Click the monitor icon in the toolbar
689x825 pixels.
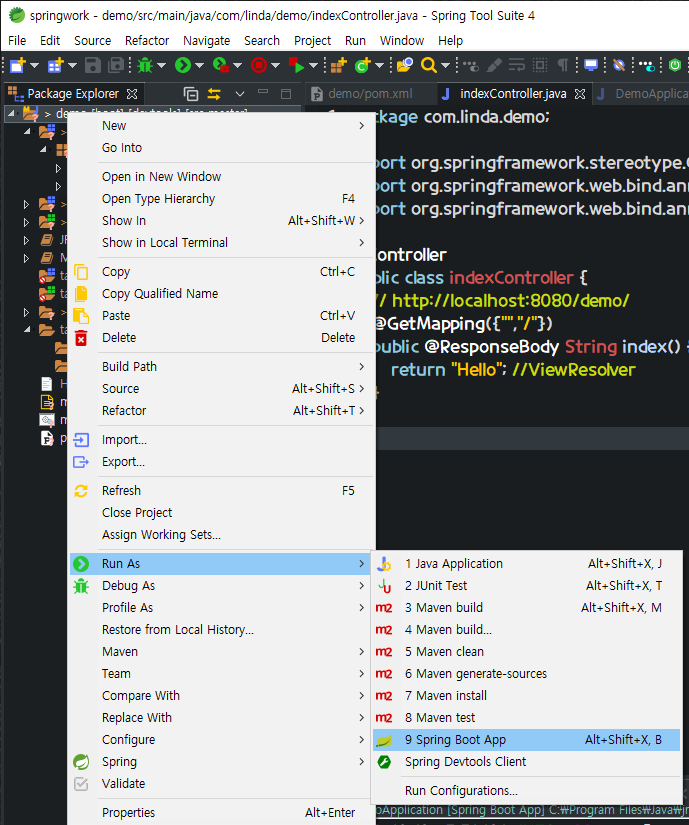(591, 65)
